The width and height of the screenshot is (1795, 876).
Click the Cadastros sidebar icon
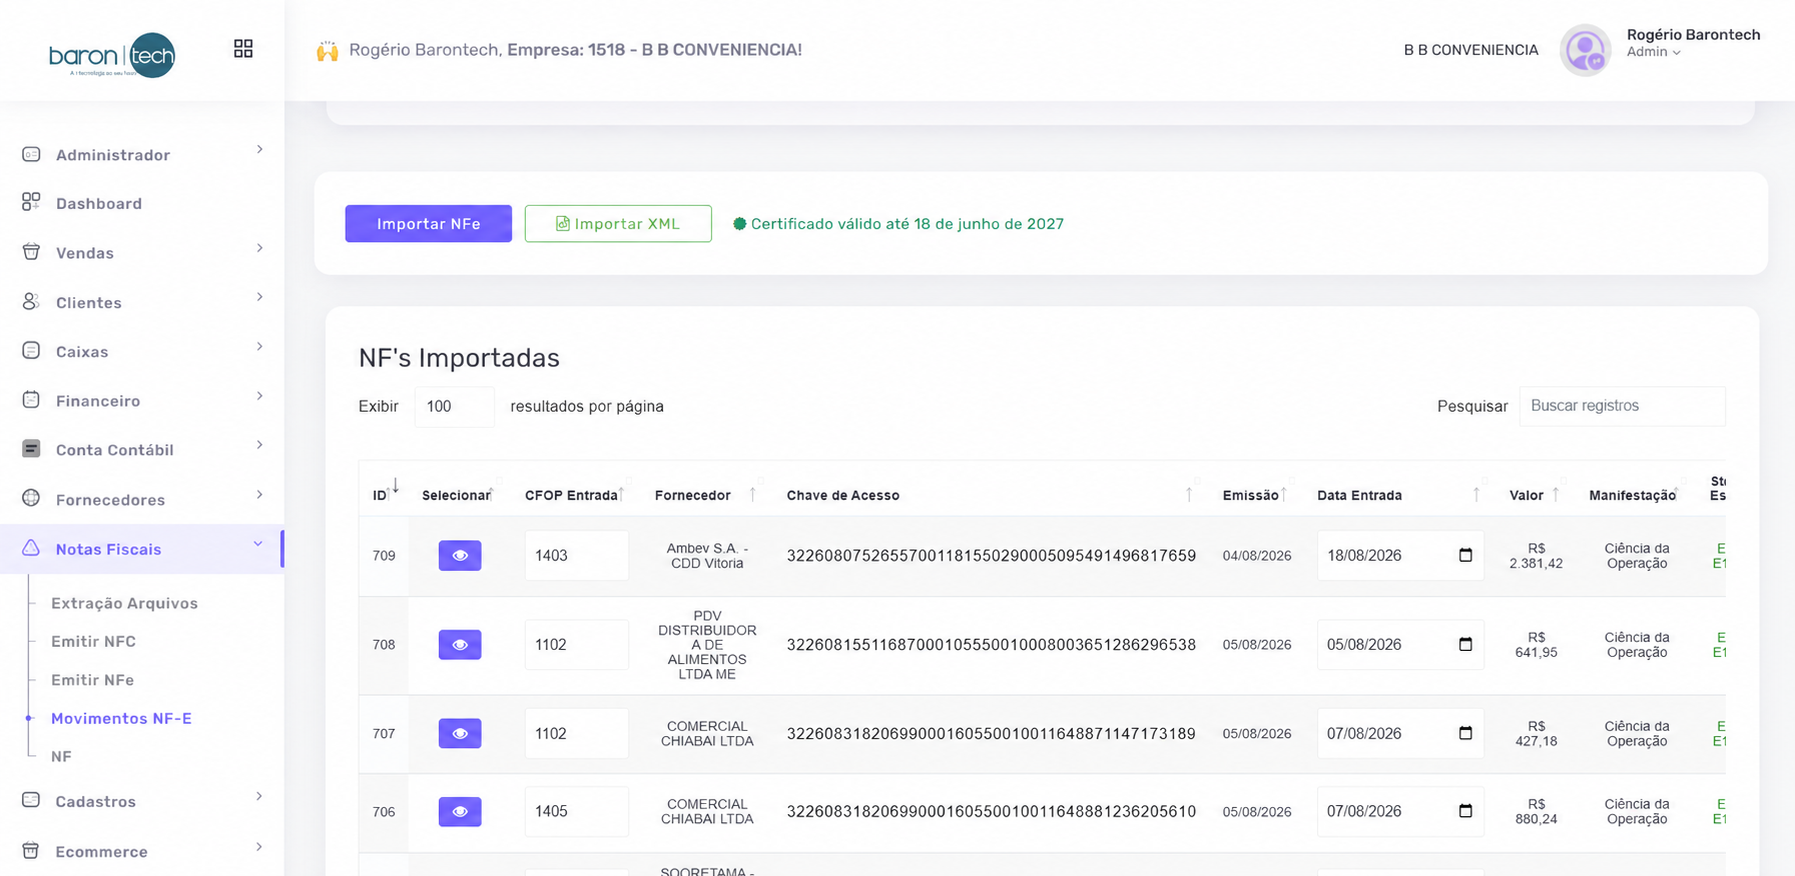[31, 800]
